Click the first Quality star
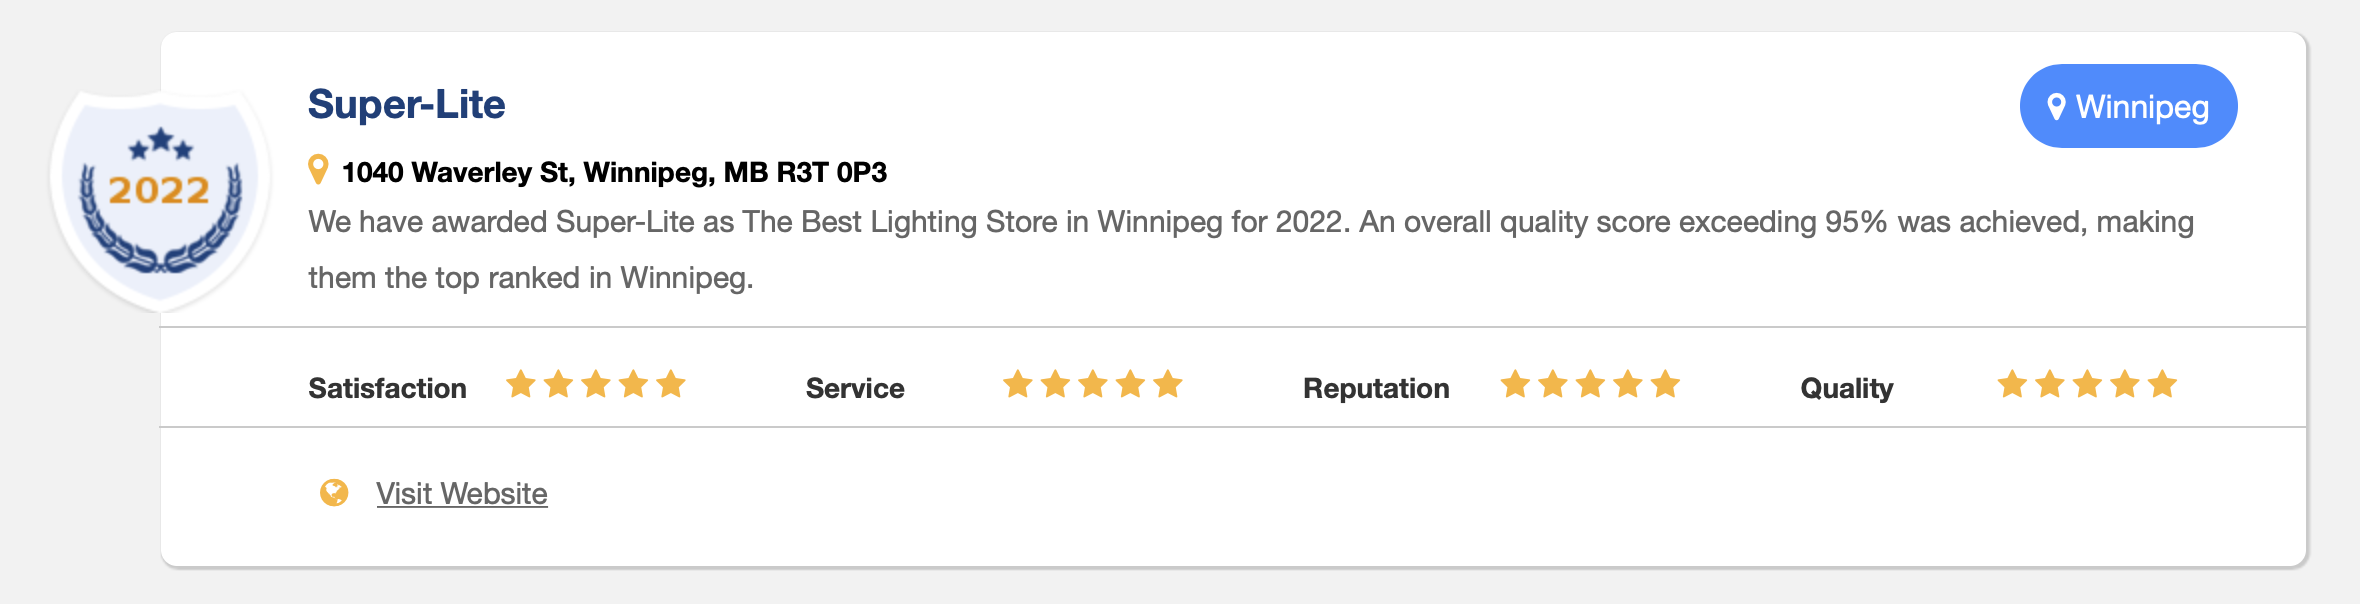 [2012, 384]
